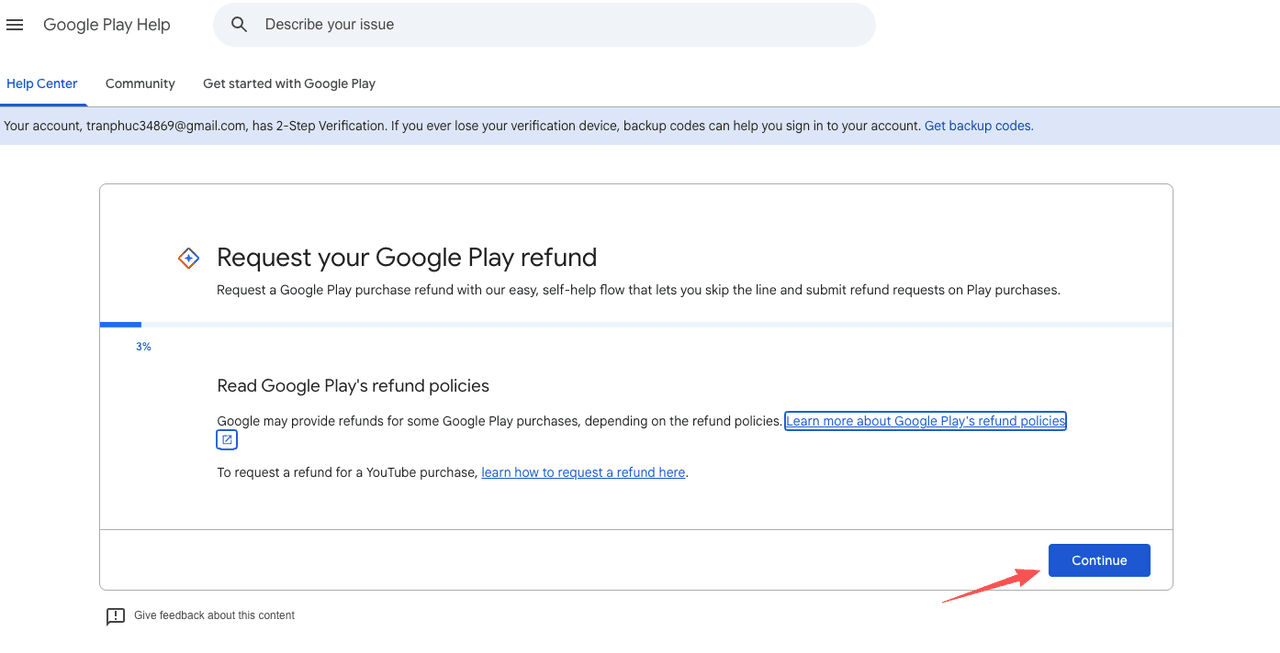The height and width of the screenshot is (653, 1280).
Task: Click the Read Google Play's refund policies heading
Action: pos(352,385)
